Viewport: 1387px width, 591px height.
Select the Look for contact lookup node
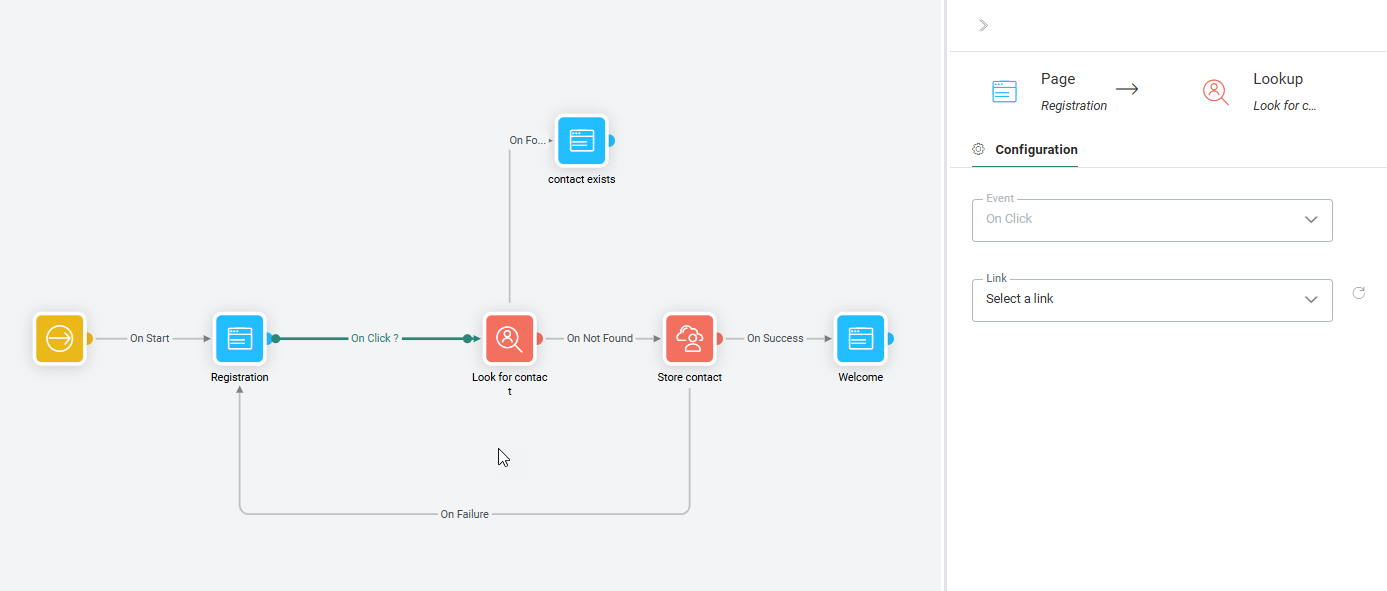510,338
